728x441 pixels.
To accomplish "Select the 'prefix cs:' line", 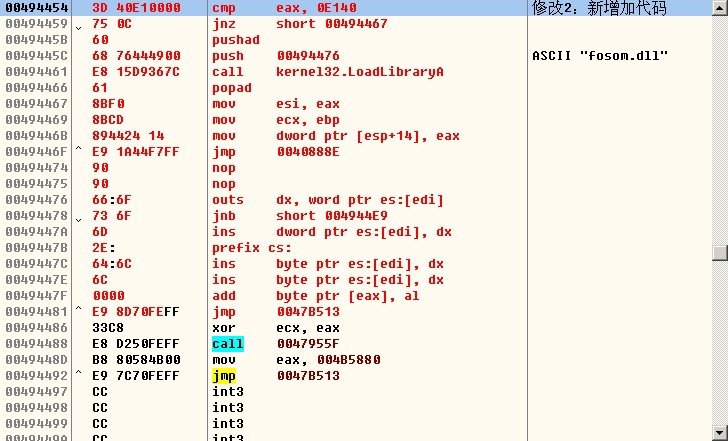I will click(252, 248).
